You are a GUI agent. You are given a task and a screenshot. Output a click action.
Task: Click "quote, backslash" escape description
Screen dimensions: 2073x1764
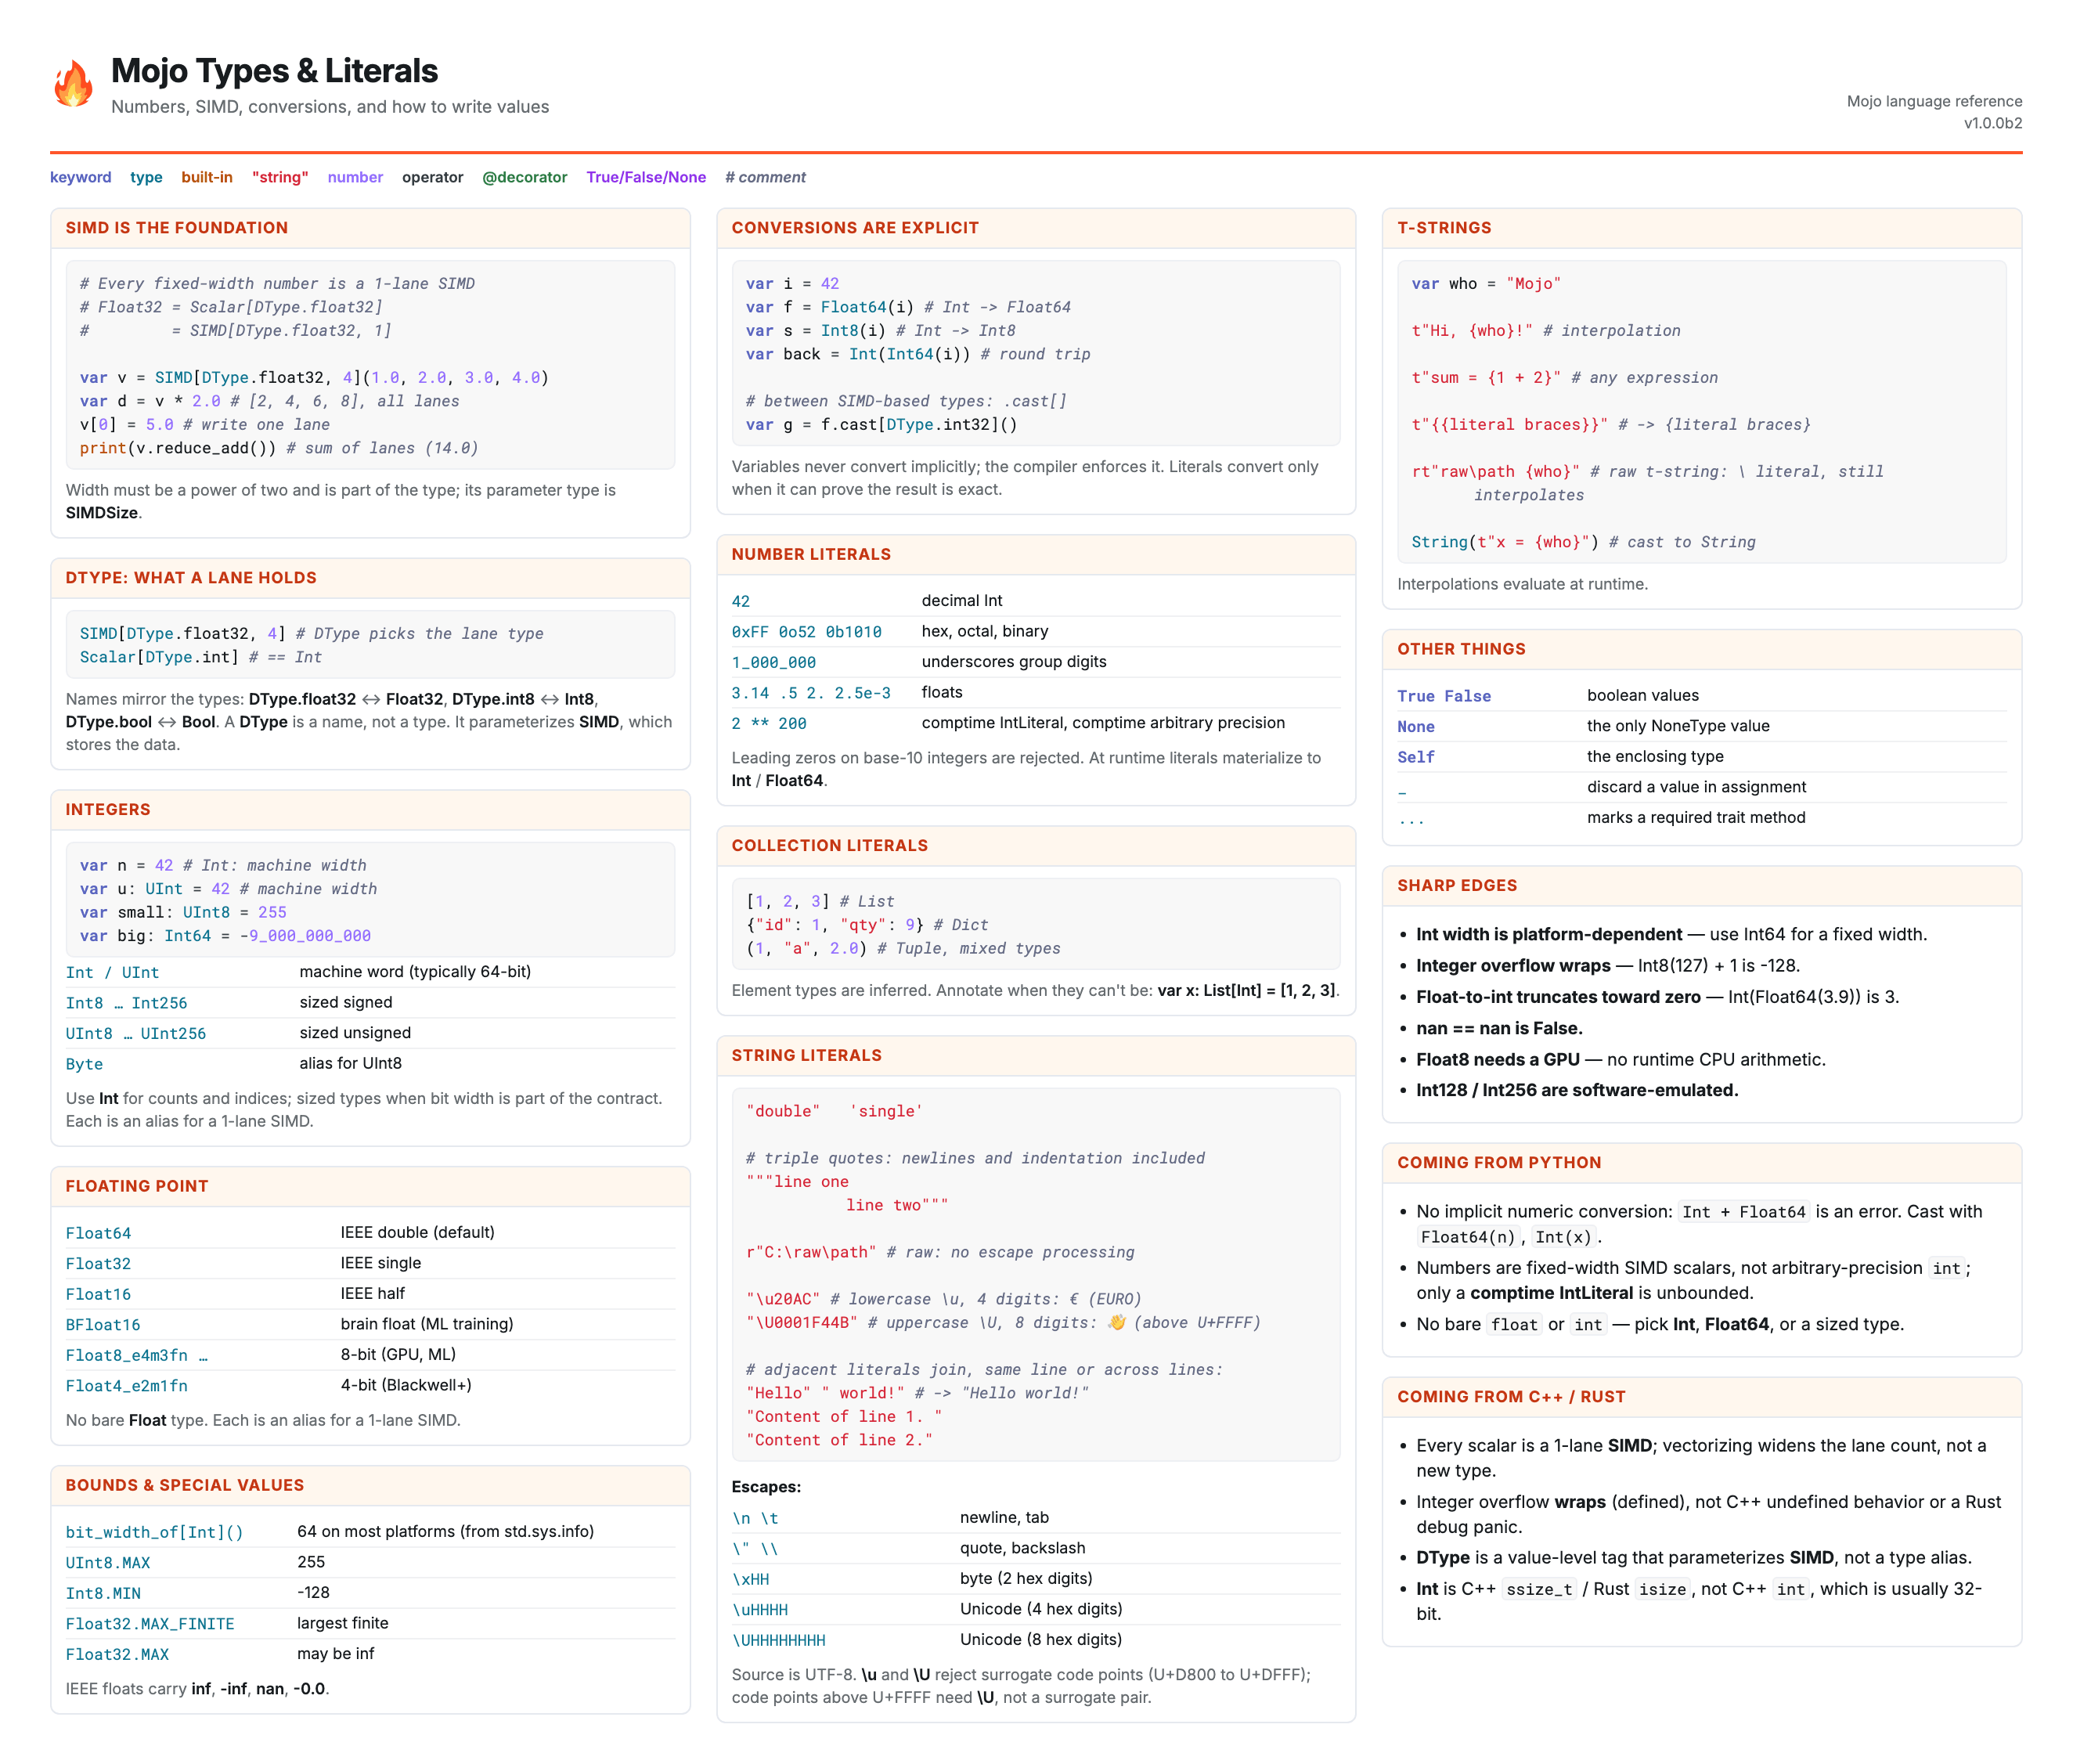(1023, 1548)
